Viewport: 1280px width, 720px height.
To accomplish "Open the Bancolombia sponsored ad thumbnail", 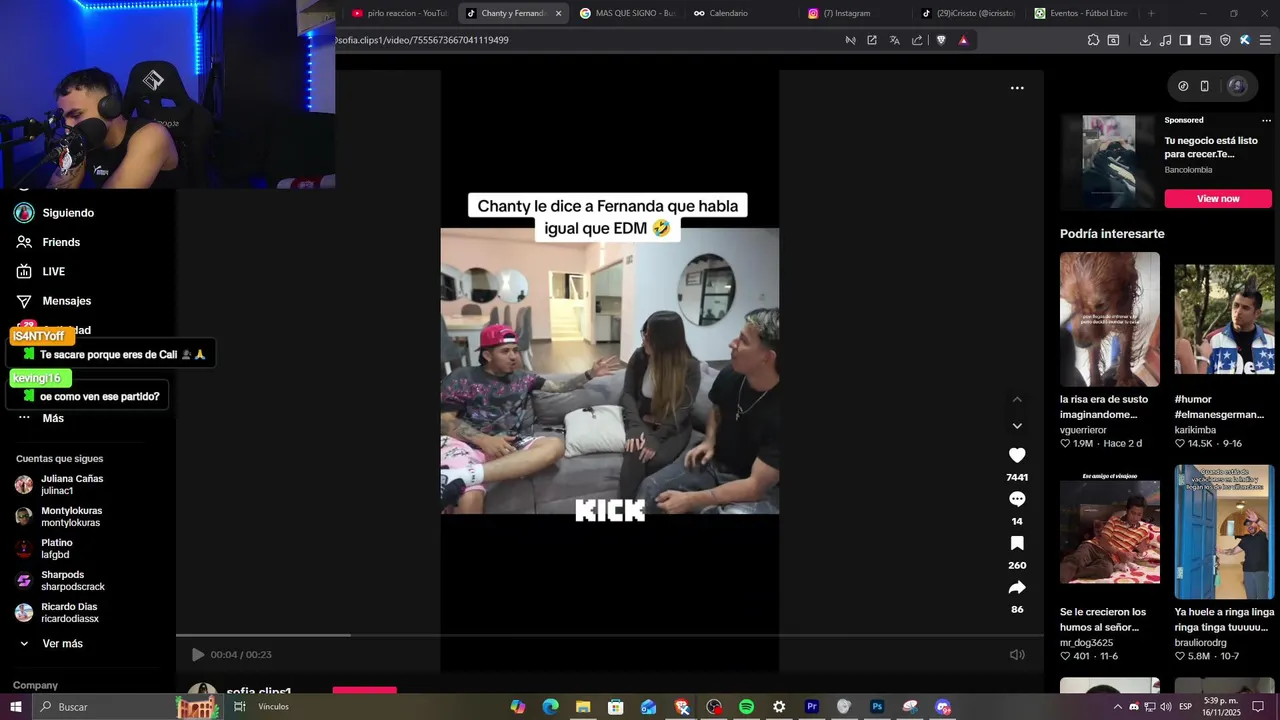I will tap(1108, 162).
